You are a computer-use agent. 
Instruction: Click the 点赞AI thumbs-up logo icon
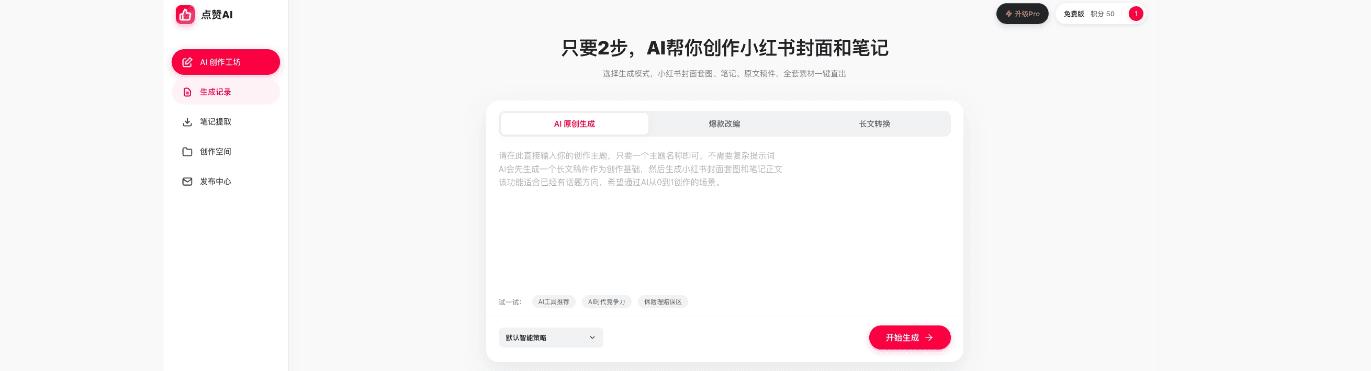pyautogui.click(x=185, y=14)
